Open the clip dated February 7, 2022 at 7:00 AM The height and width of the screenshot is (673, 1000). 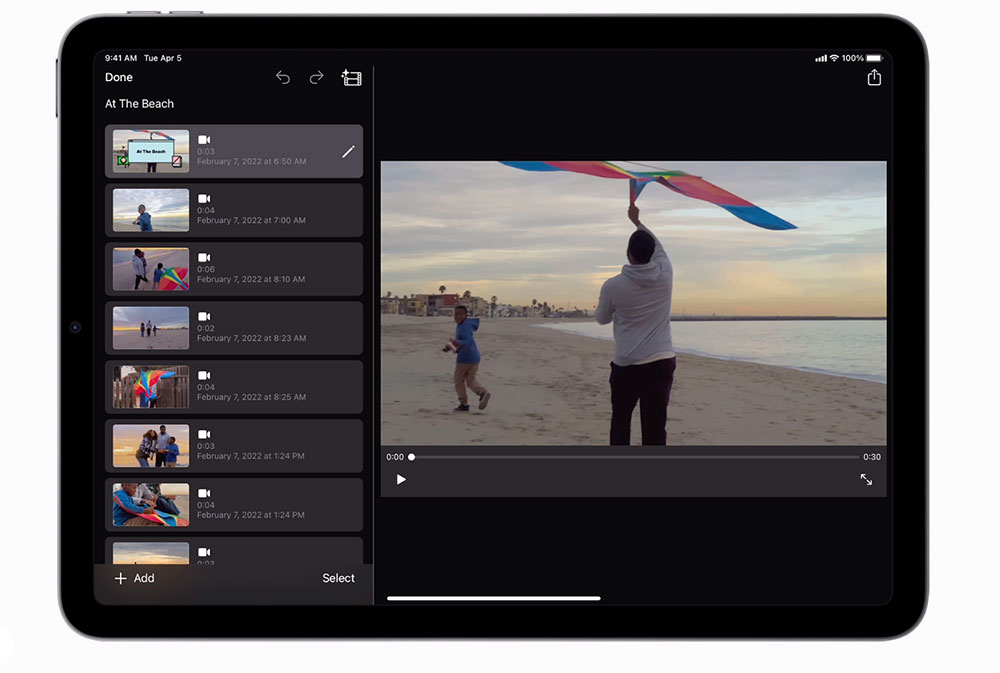pos(234,210)
